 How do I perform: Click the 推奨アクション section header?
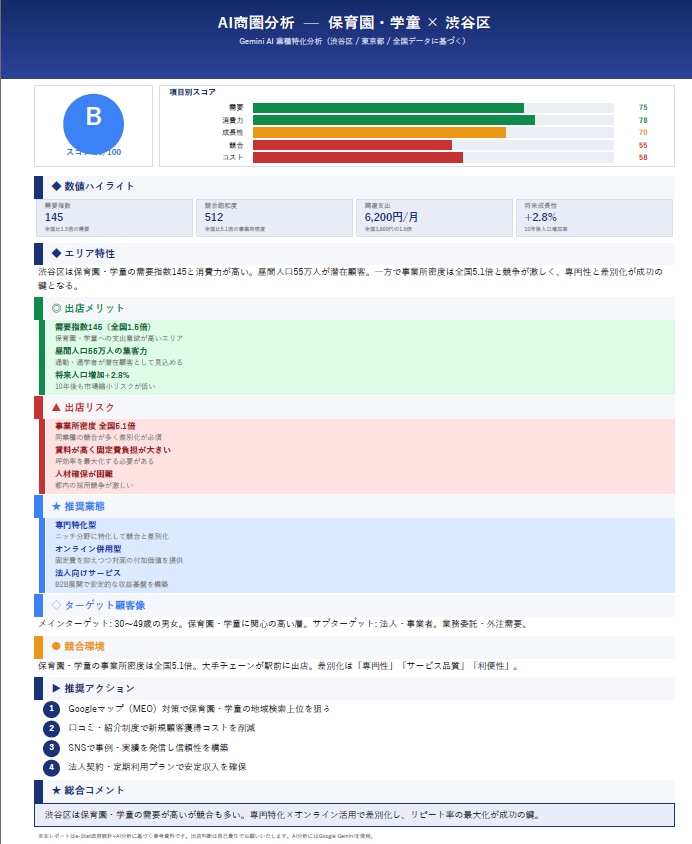354,688
